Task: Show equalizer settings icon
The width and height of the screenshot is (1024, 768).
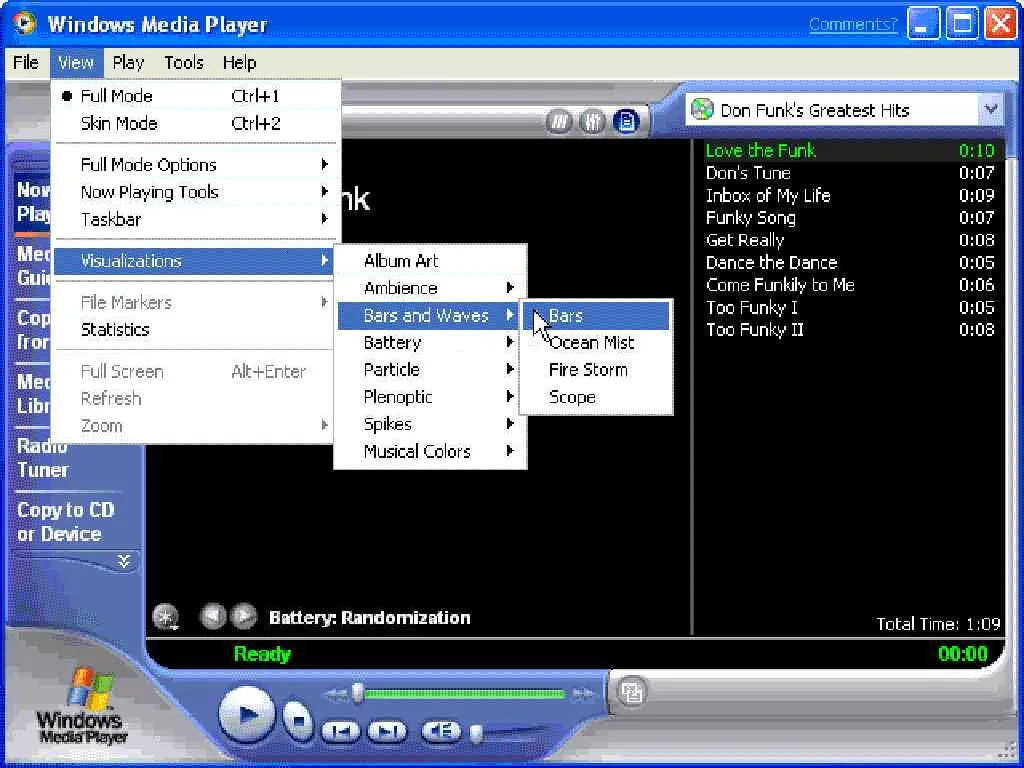Action: 592,121
